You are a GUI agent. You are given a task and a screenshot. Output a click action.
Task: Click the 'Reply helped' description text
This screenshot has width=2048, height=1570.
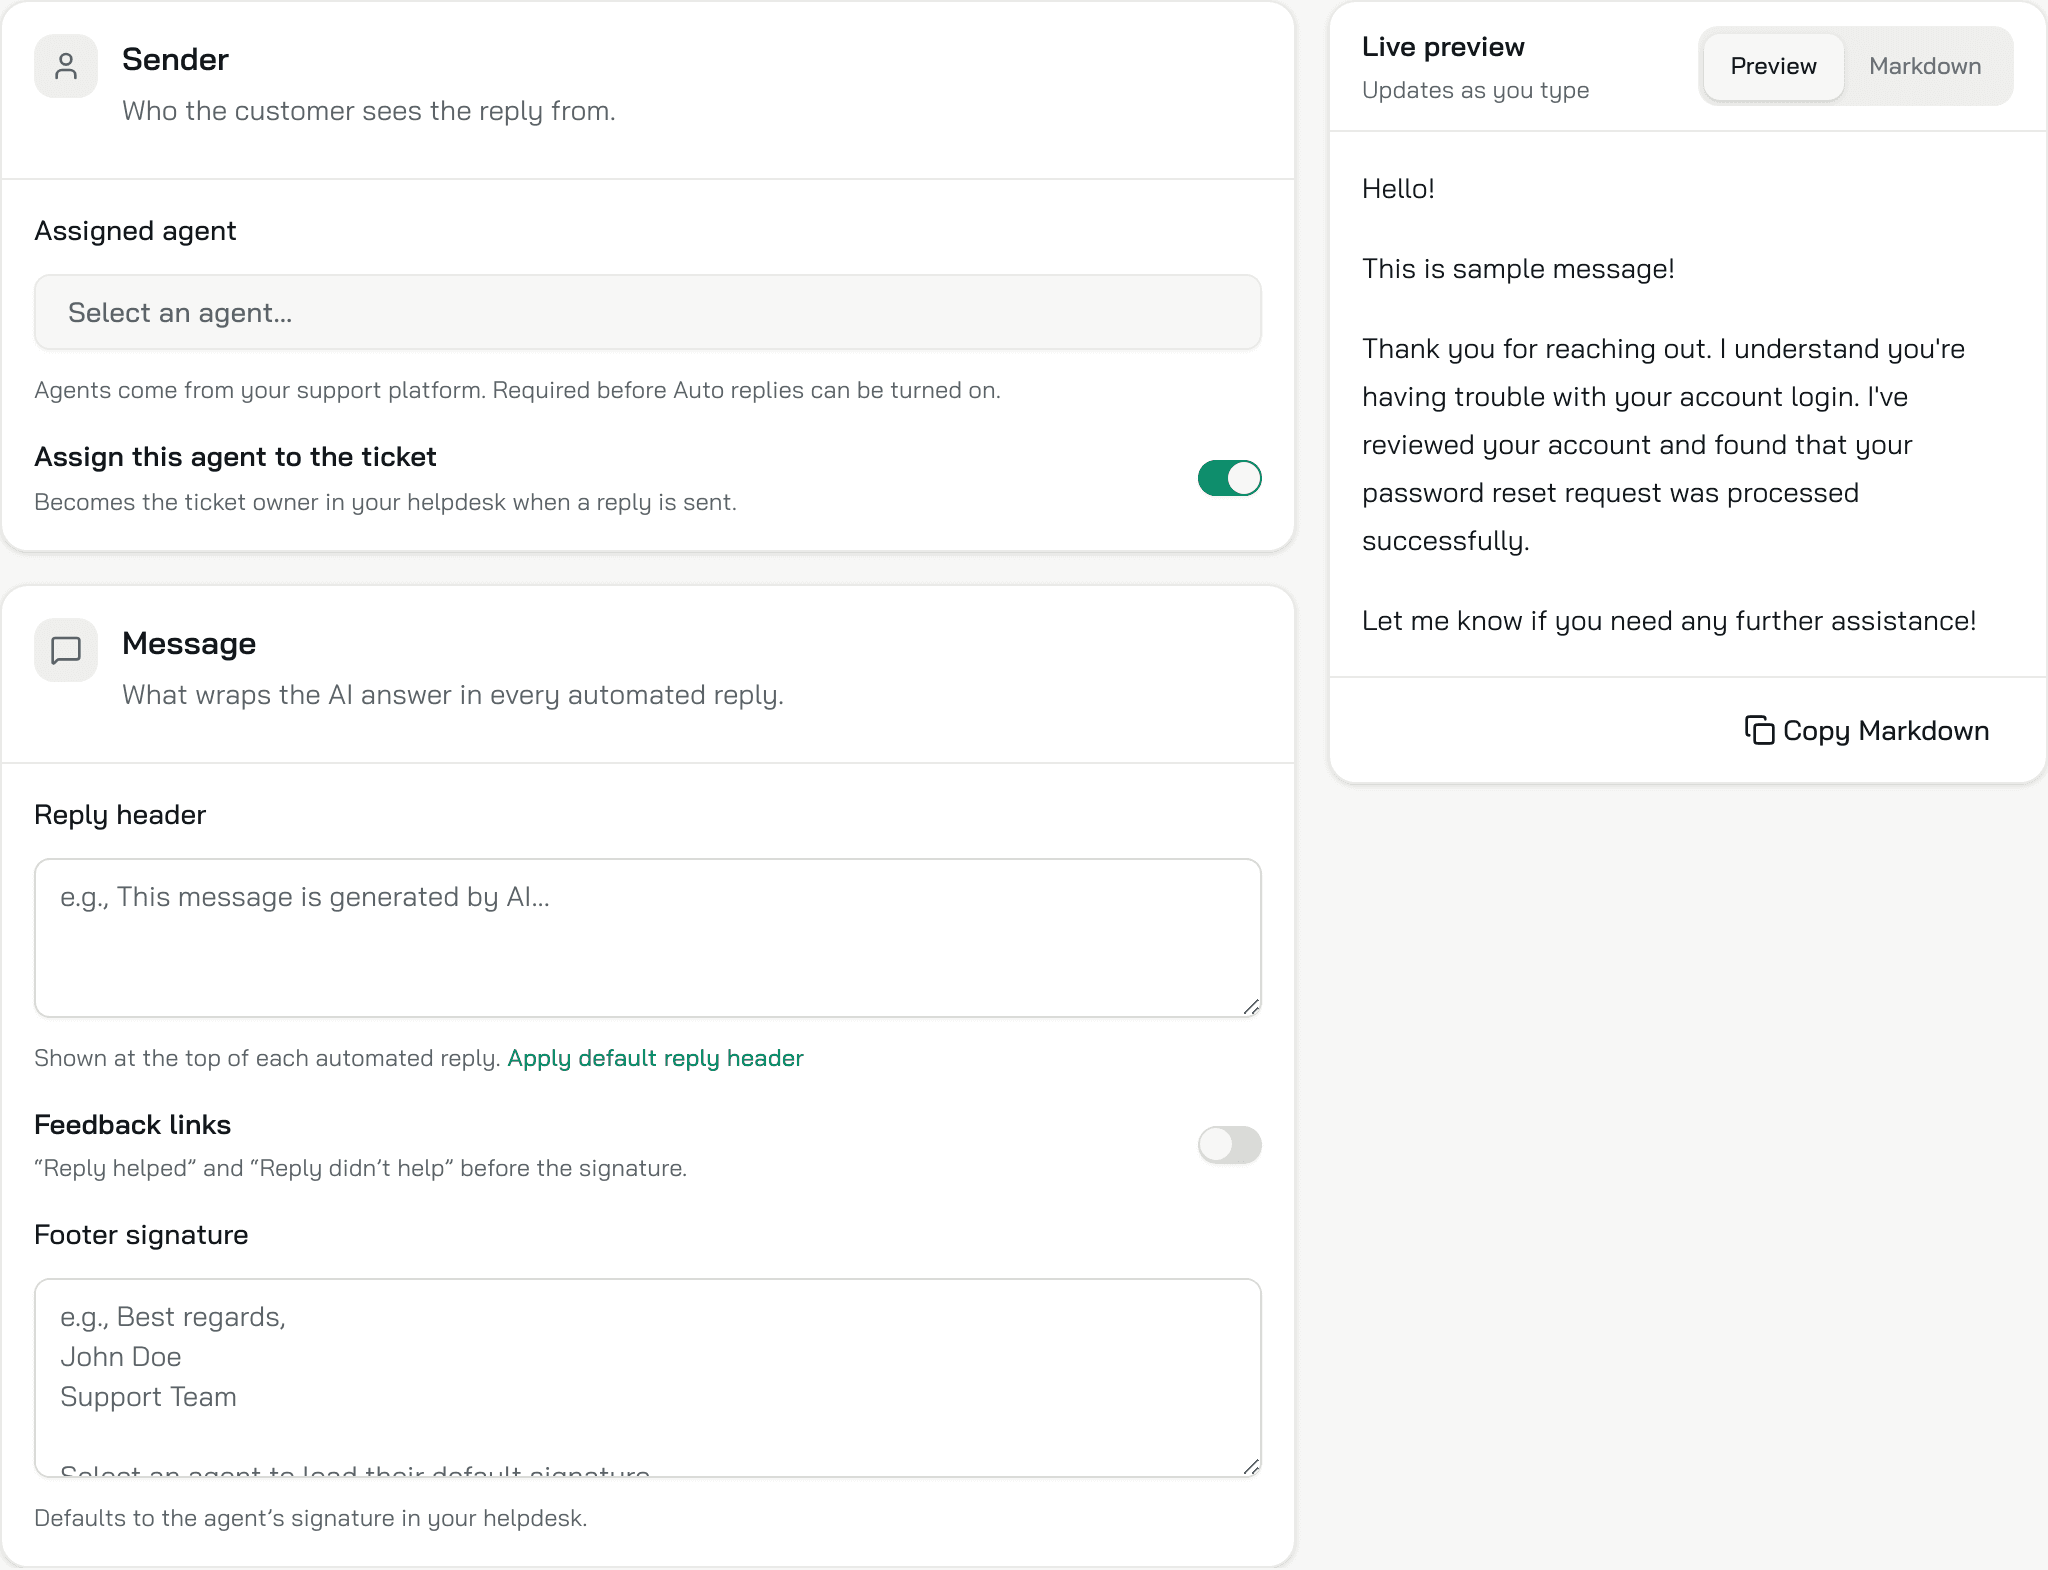tap(360, 1168)
